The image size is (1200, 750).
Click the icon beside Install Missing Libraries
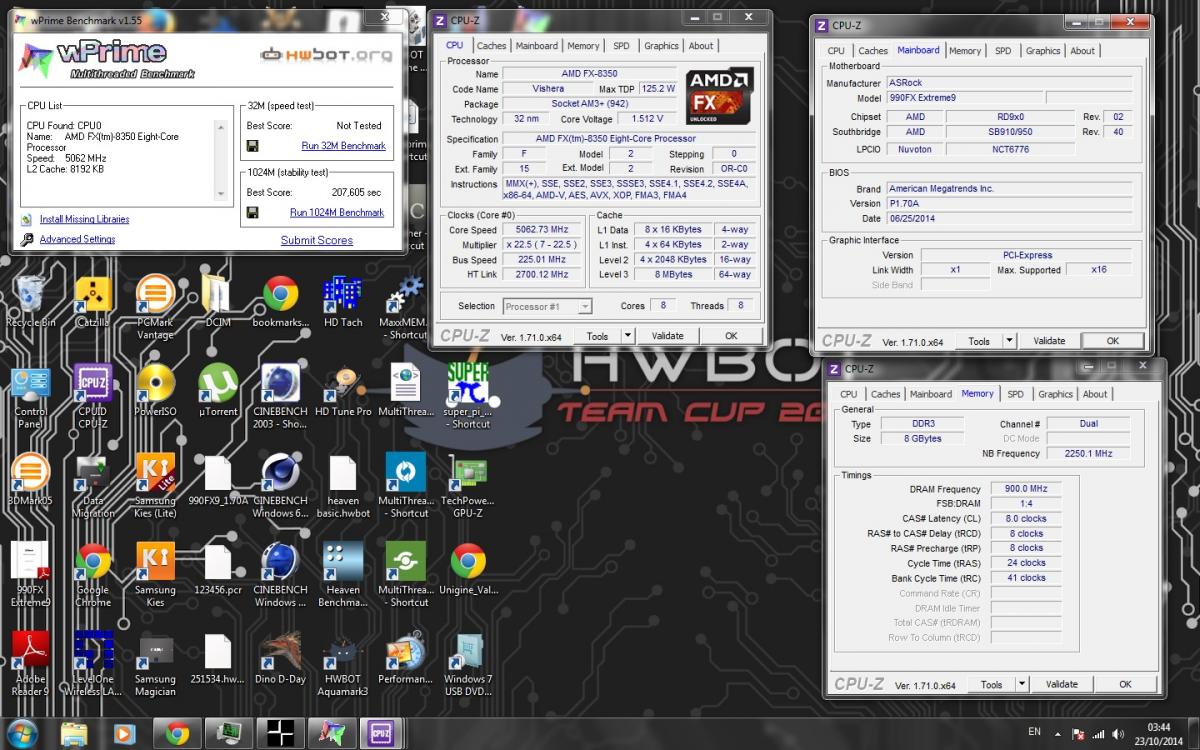[x=28, y=219]
